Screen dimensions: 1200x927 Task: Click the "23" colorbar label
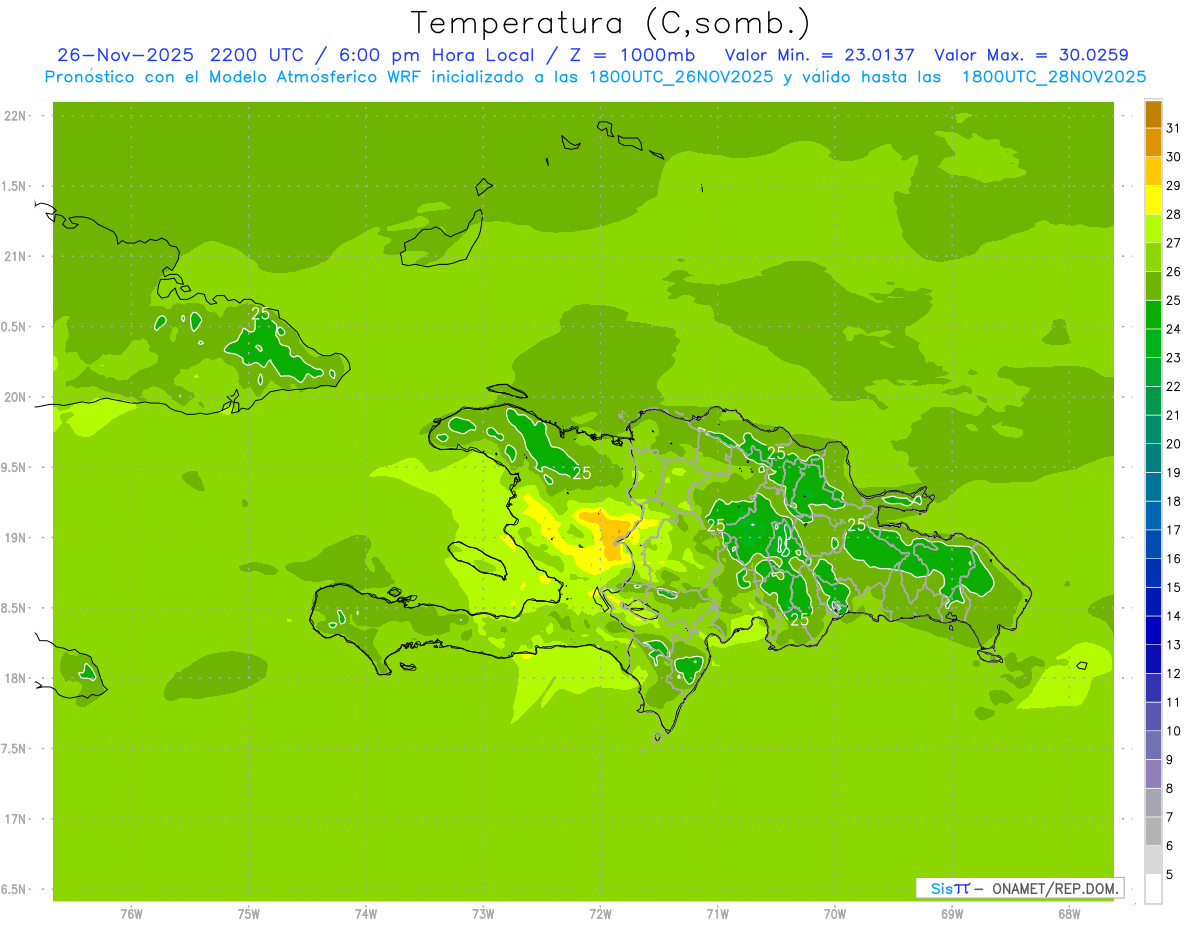pos(1174,358)
